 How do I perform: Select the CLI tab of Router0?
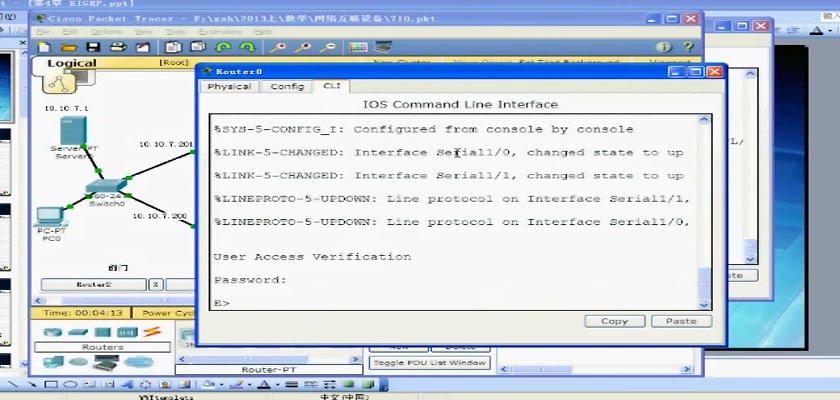331,86
